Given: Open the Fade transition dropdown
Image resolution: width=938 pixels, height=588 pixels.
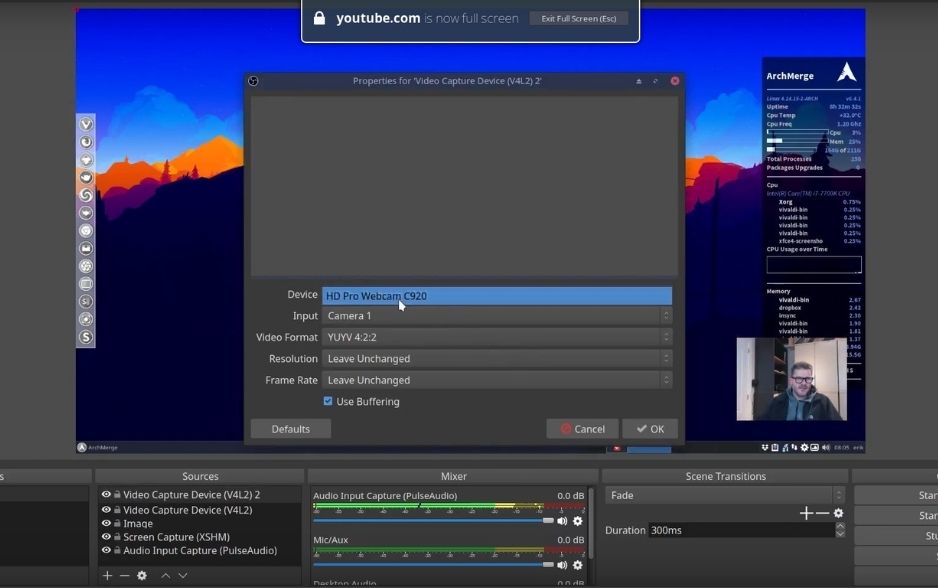Looking at the screenshot, I should (724, 495).
